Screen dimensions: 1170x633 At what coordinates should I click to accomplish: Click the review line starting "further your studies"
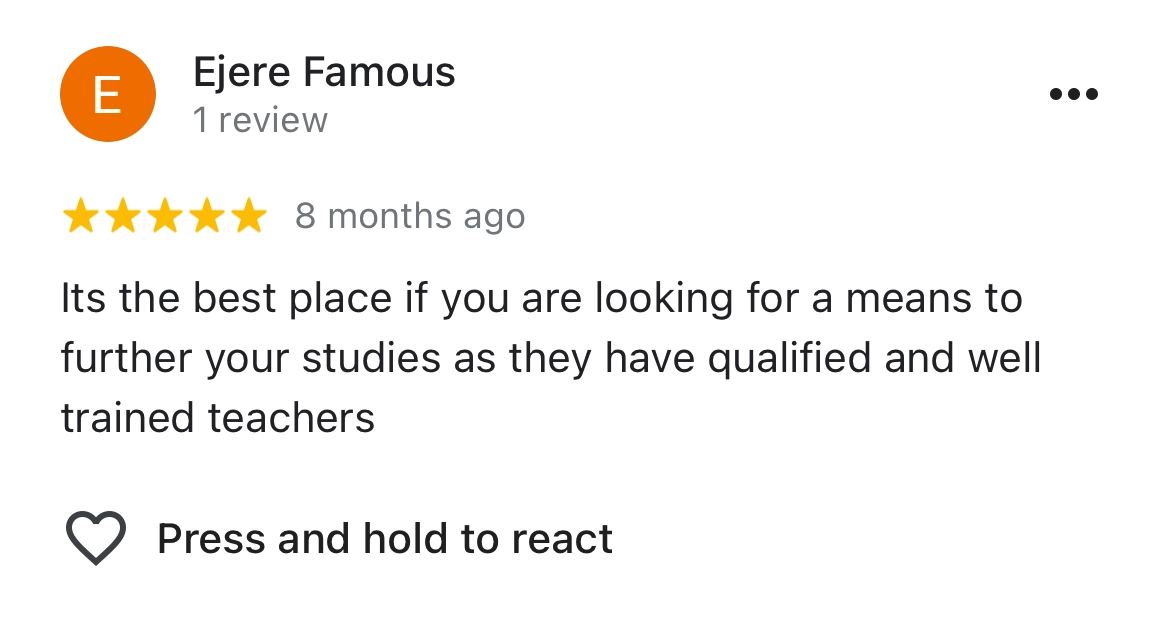pyautogui.click(x=551, y=358)
